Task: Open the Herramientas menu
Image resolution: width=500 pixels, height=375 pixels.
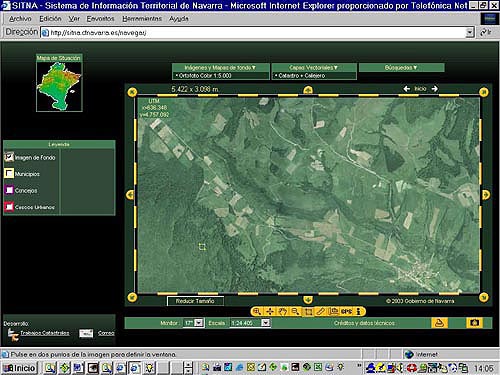Action: click(x=142, y=19)
